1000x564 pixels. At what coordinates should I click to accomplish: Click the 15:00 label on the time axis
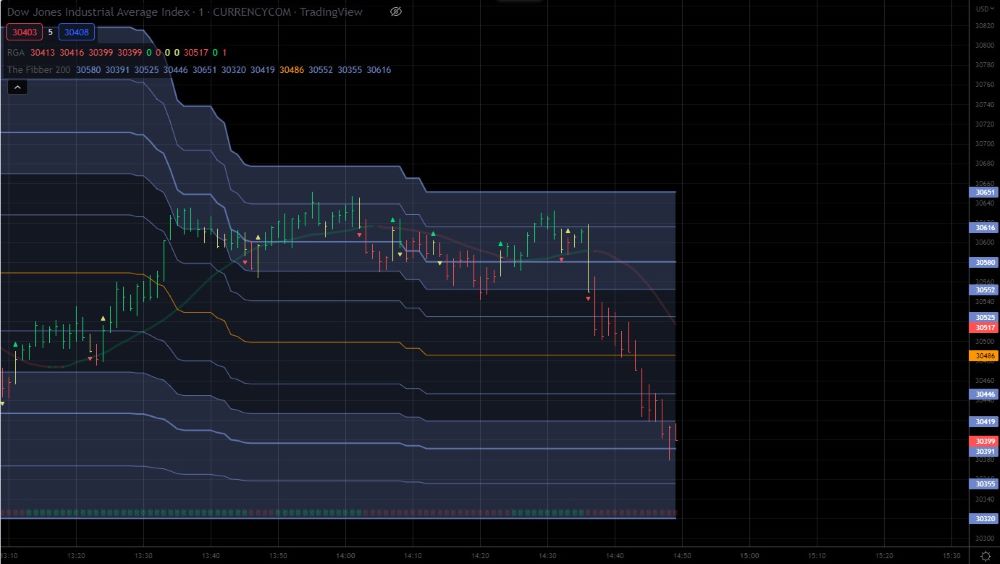pyautogui.click(x=749, y=556)
